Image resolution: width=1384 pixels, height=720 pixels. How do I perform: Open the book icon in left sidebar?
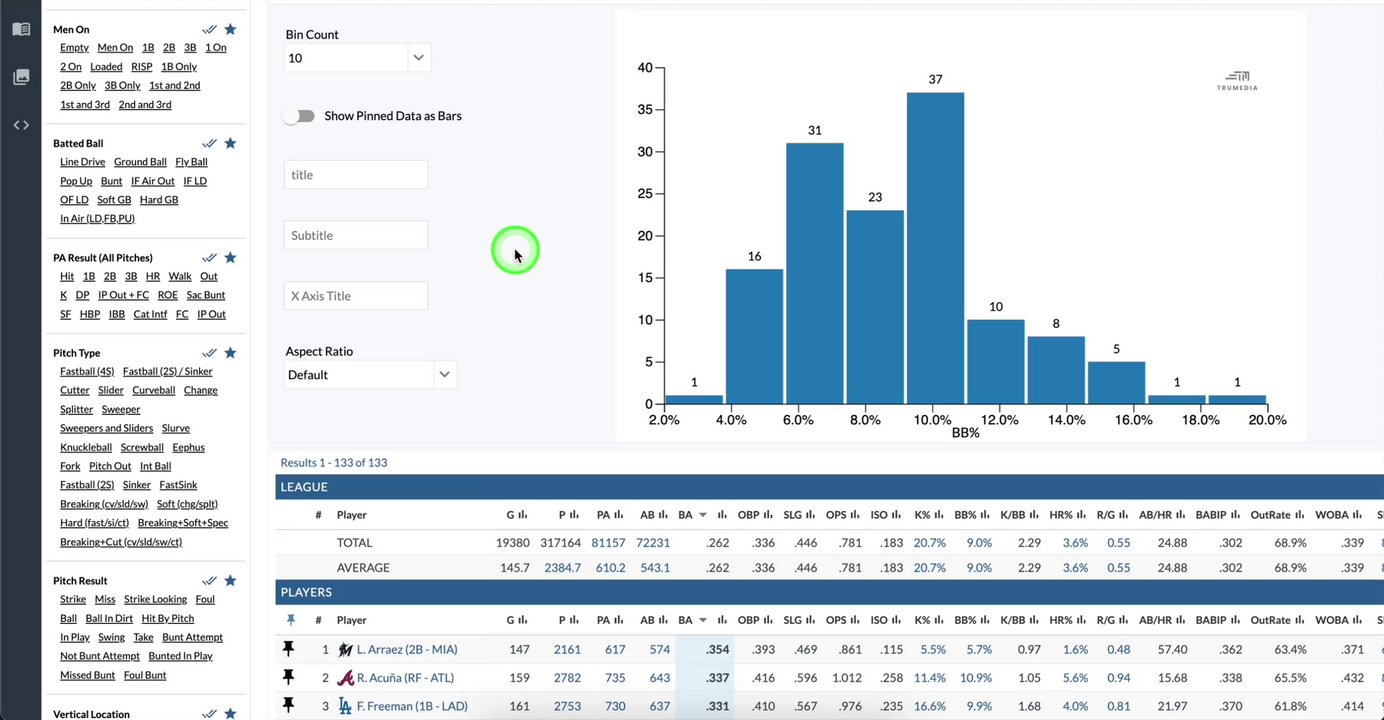coord(21,29)
